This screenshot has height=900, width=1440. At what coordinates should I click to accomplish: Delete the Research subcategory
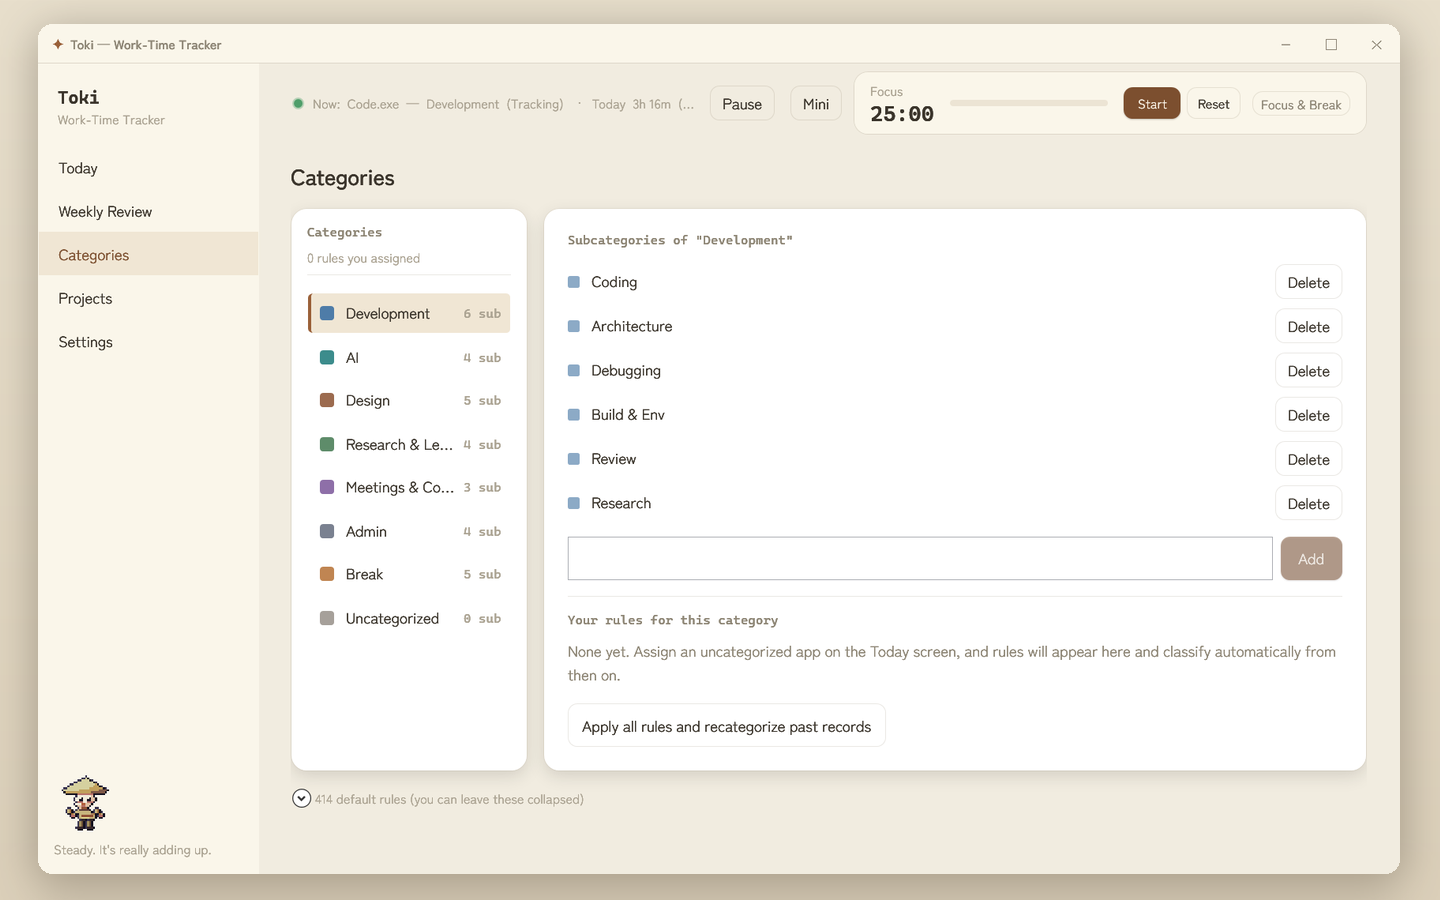[x=1308, y=503]
